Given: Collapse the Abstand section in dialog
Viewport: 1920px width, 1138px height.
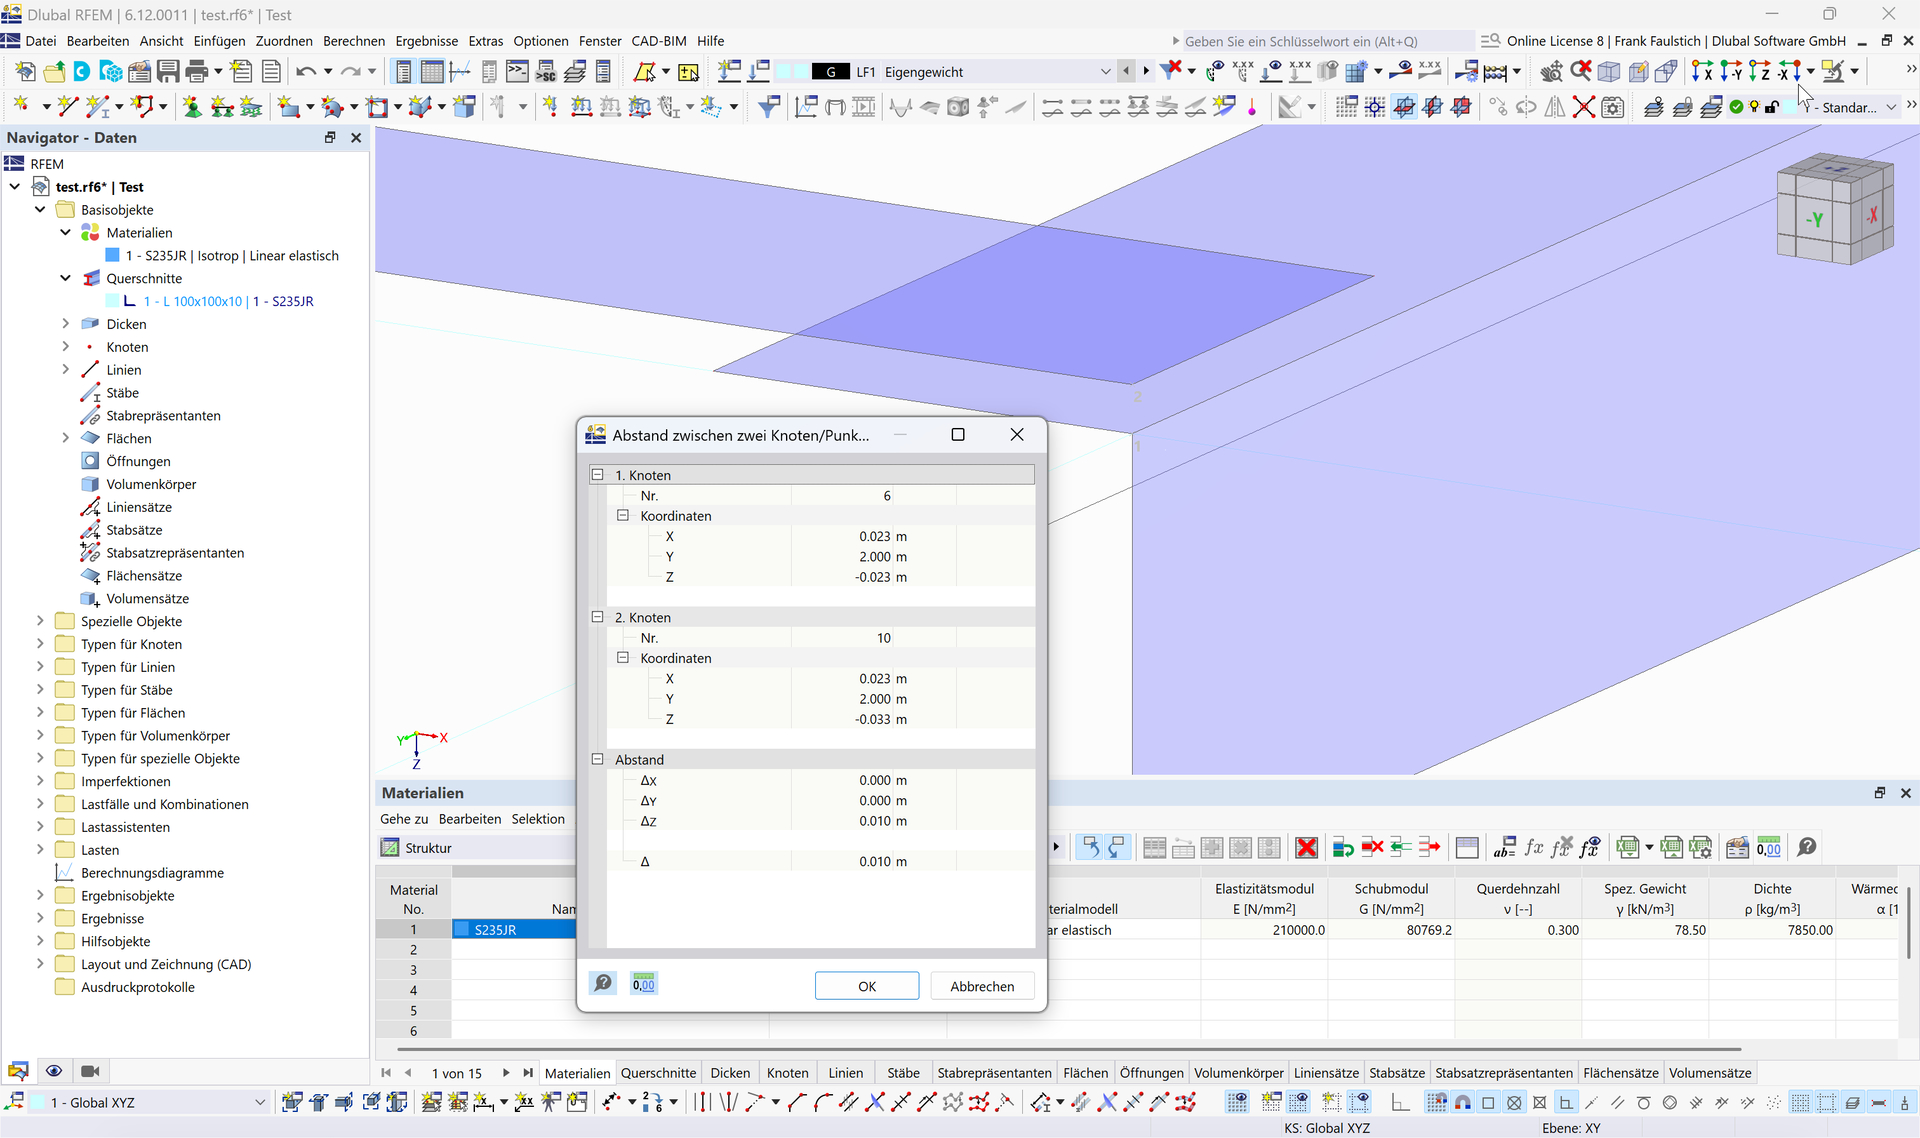Looking at the screenshot, I should point(598,760).
